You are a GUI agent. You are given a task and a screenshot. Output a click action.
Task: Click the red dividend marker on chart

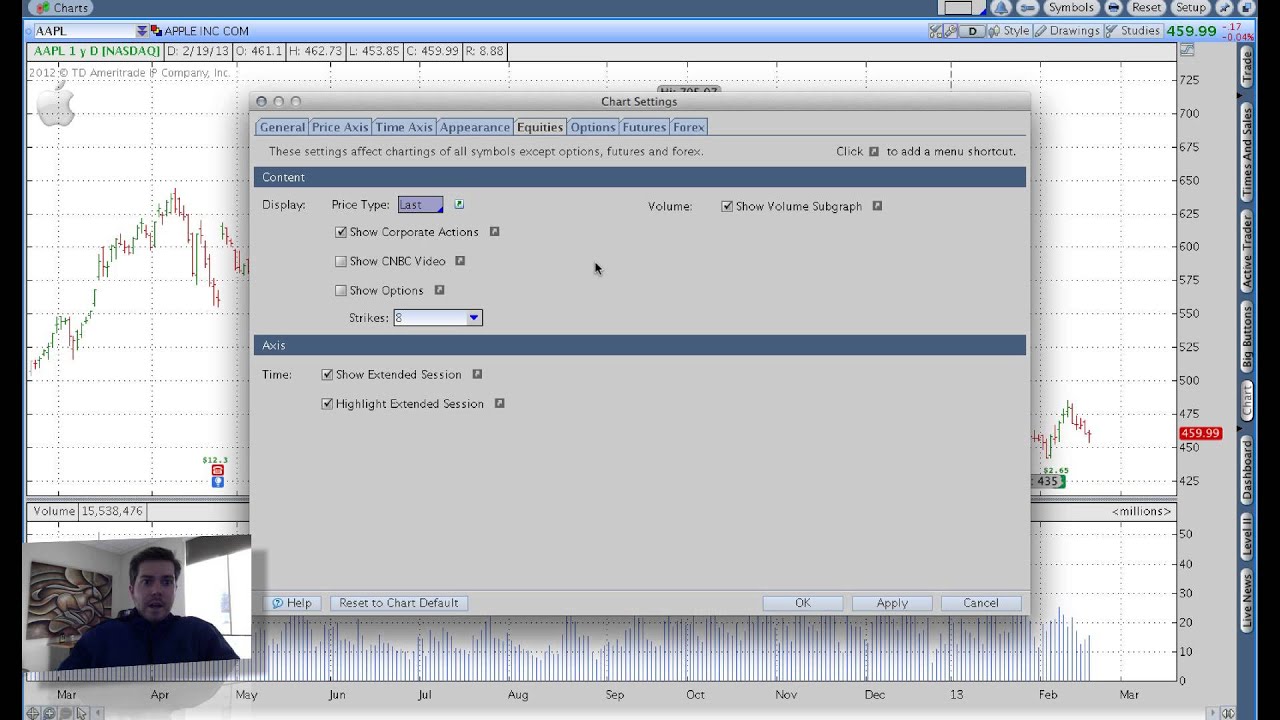217,471
